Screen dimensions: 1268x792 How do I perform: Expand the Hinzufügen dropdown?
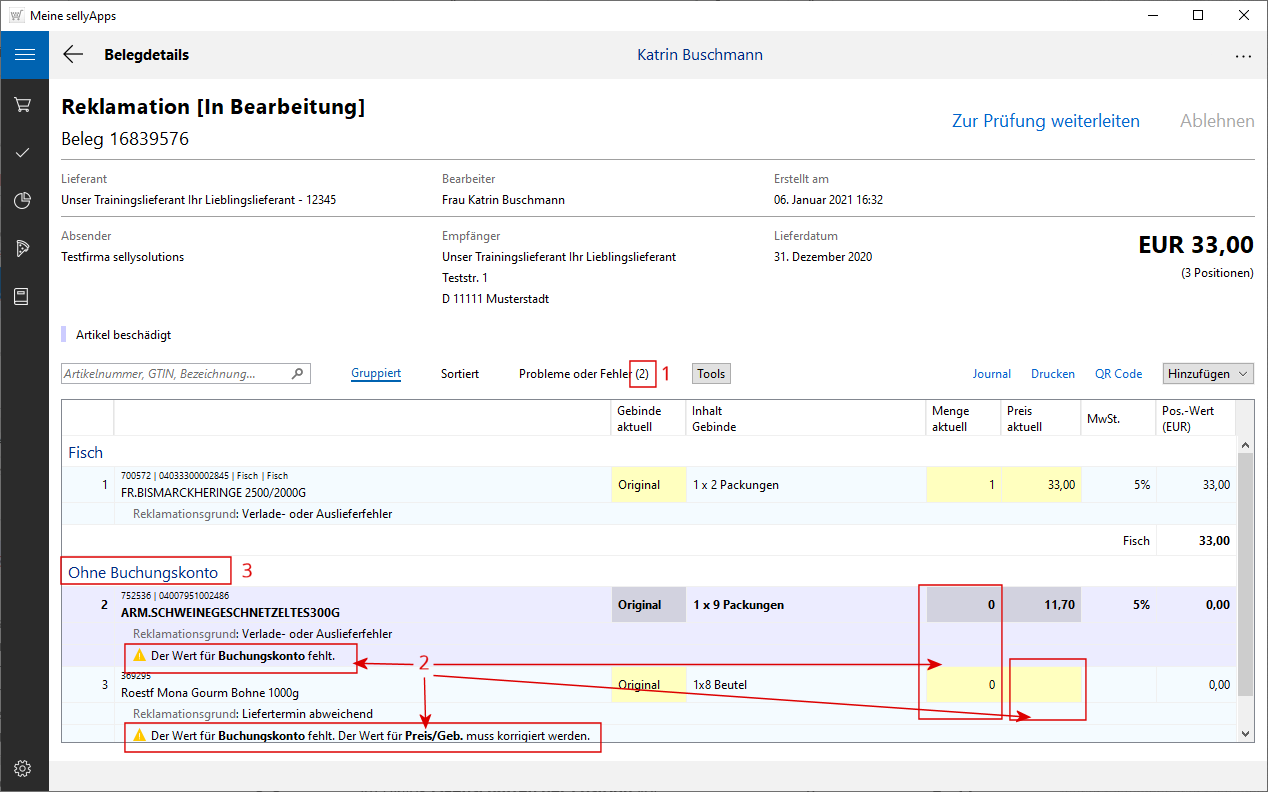pos(1209,373)
